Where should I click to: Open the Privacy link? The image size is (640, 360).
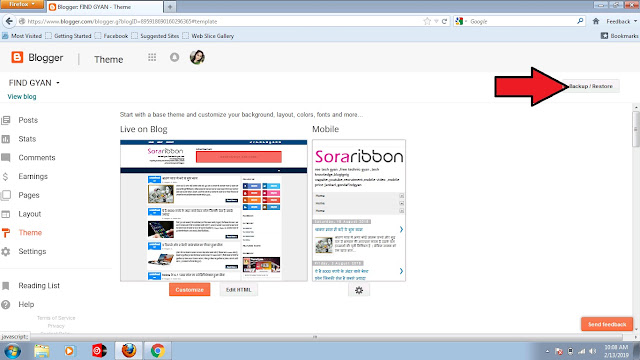(x=56, y=326)
